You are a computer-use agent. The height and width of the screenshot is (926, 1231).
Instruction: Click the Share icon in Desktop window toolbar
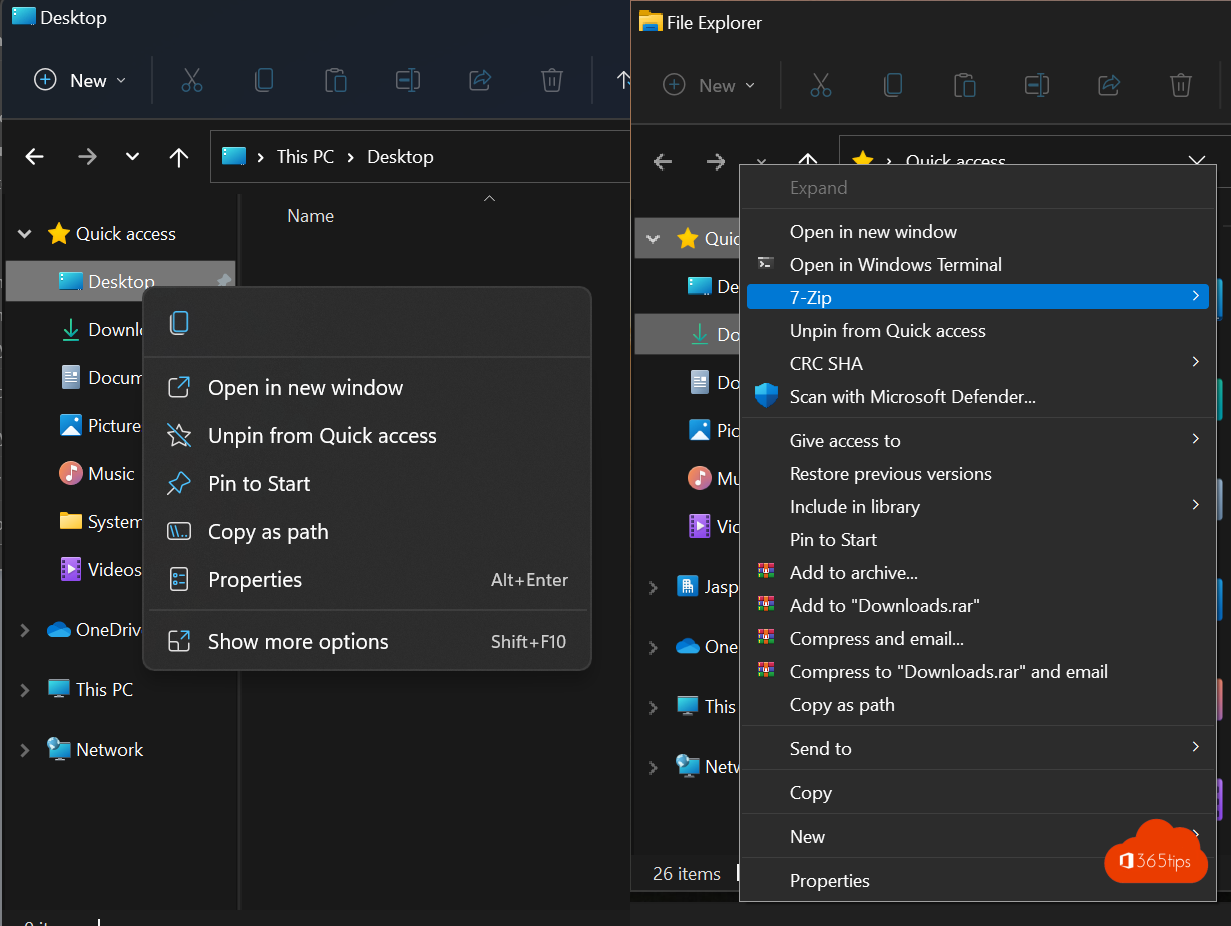coord(480,81)
